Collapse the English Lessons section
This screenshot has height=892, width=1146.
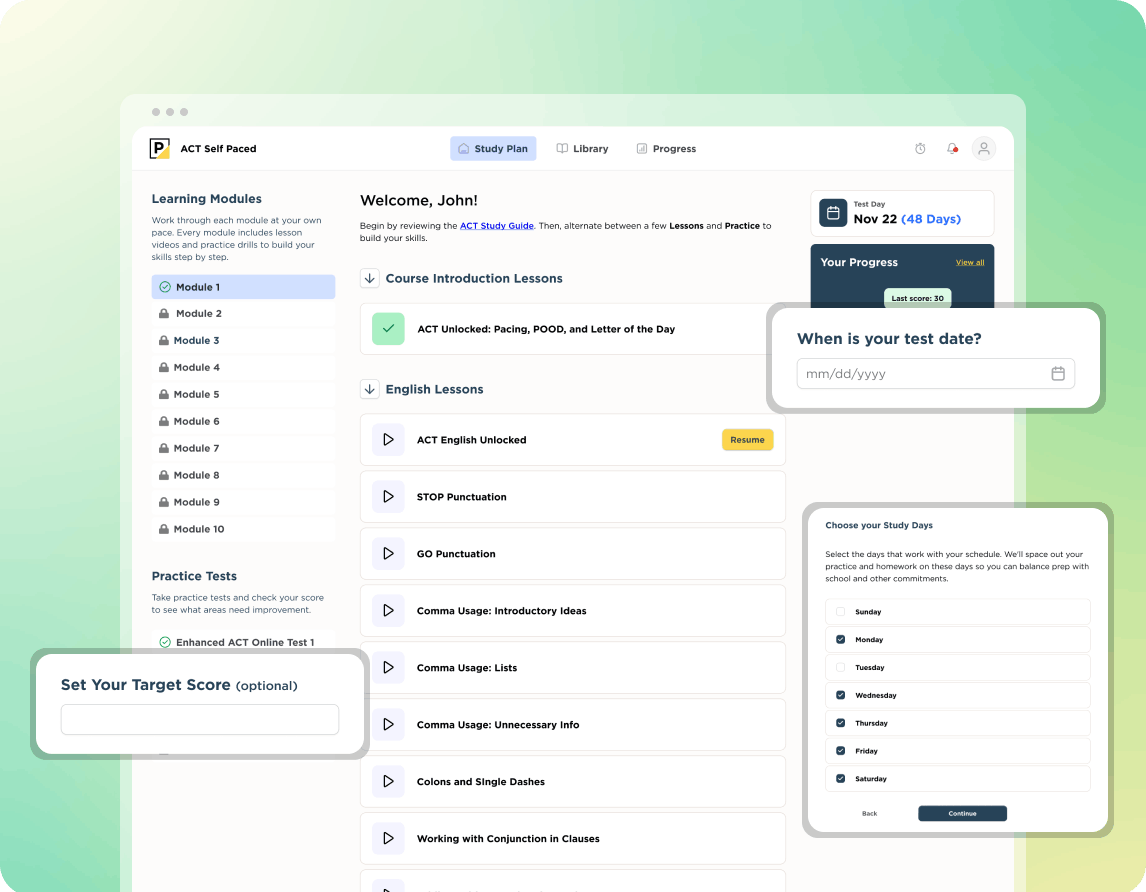pos(370,389)
